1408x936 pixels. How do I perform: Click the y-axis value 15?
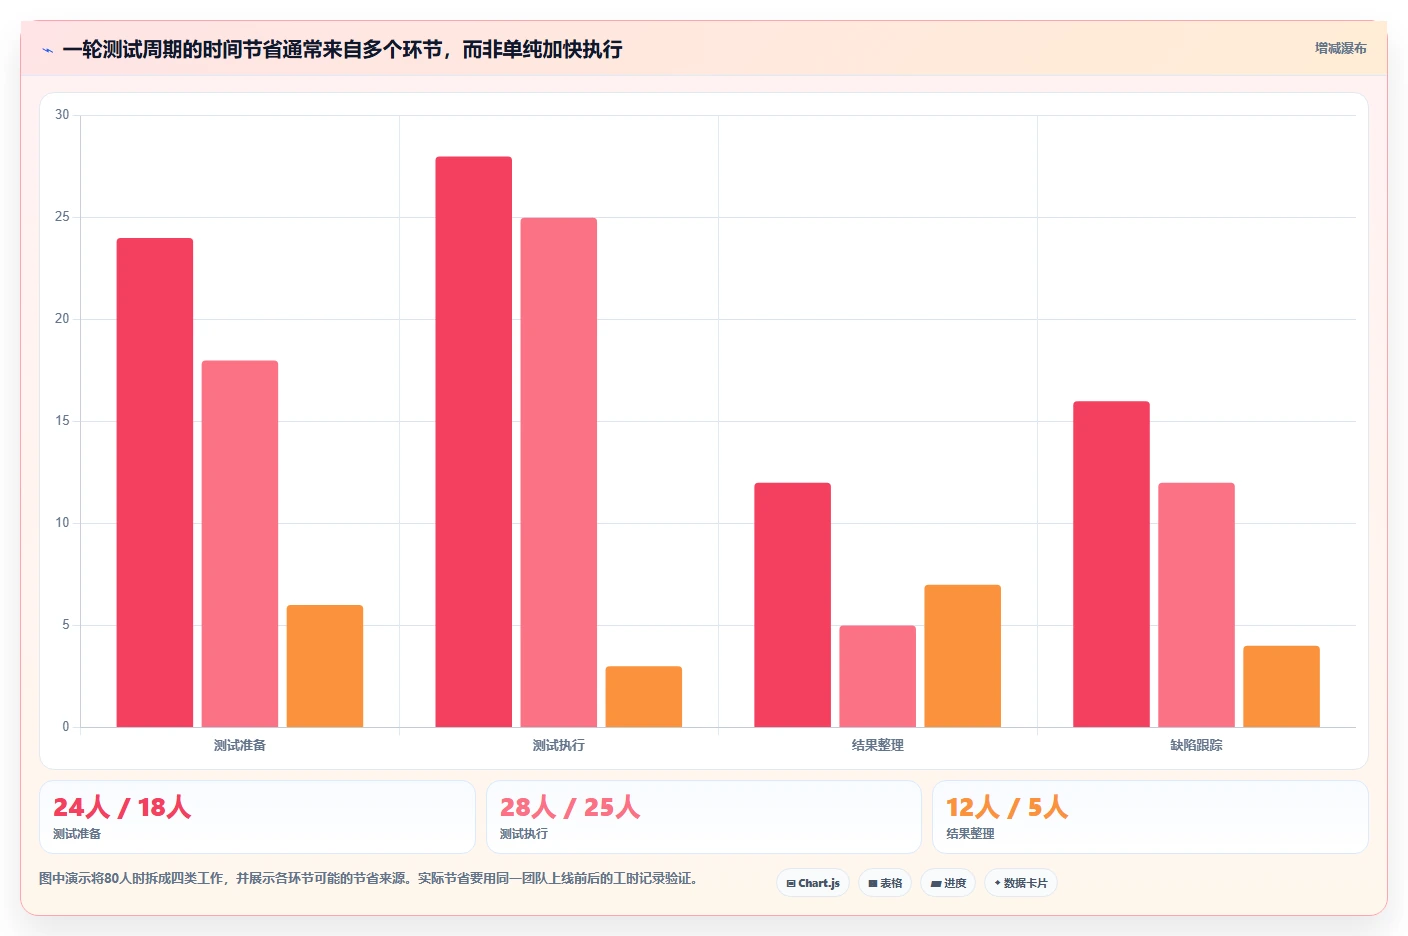pyautogui.click(x=62, y=421)
